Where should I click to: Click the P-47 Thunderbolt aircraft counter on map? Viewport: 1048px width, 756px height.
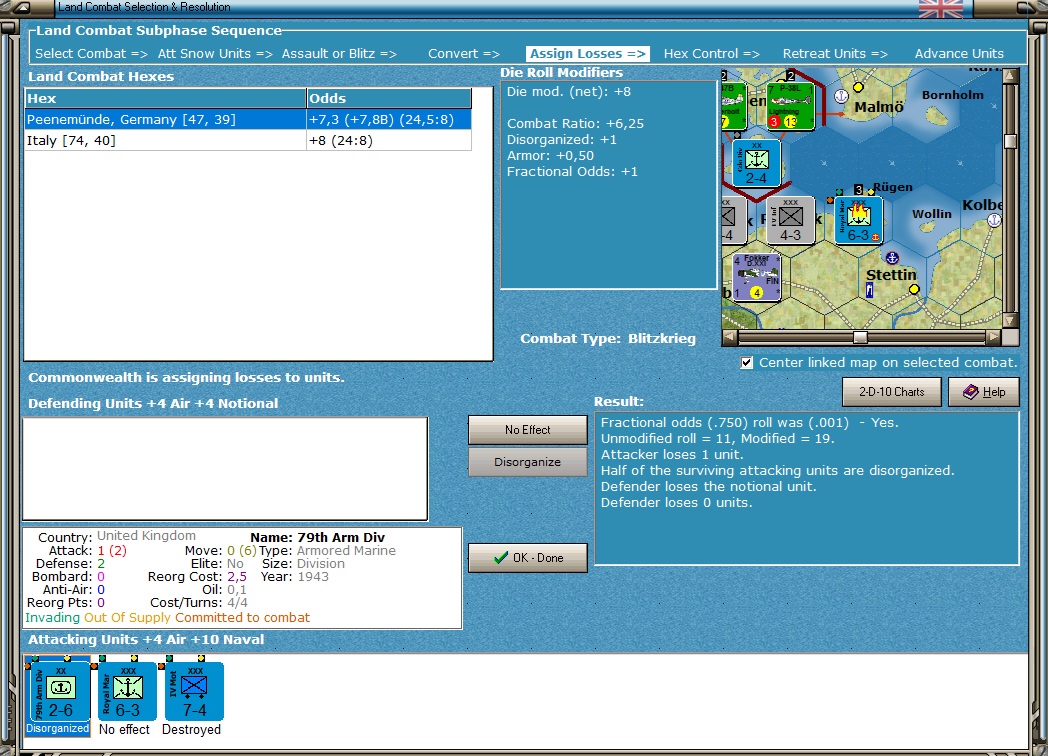point(734,106)
